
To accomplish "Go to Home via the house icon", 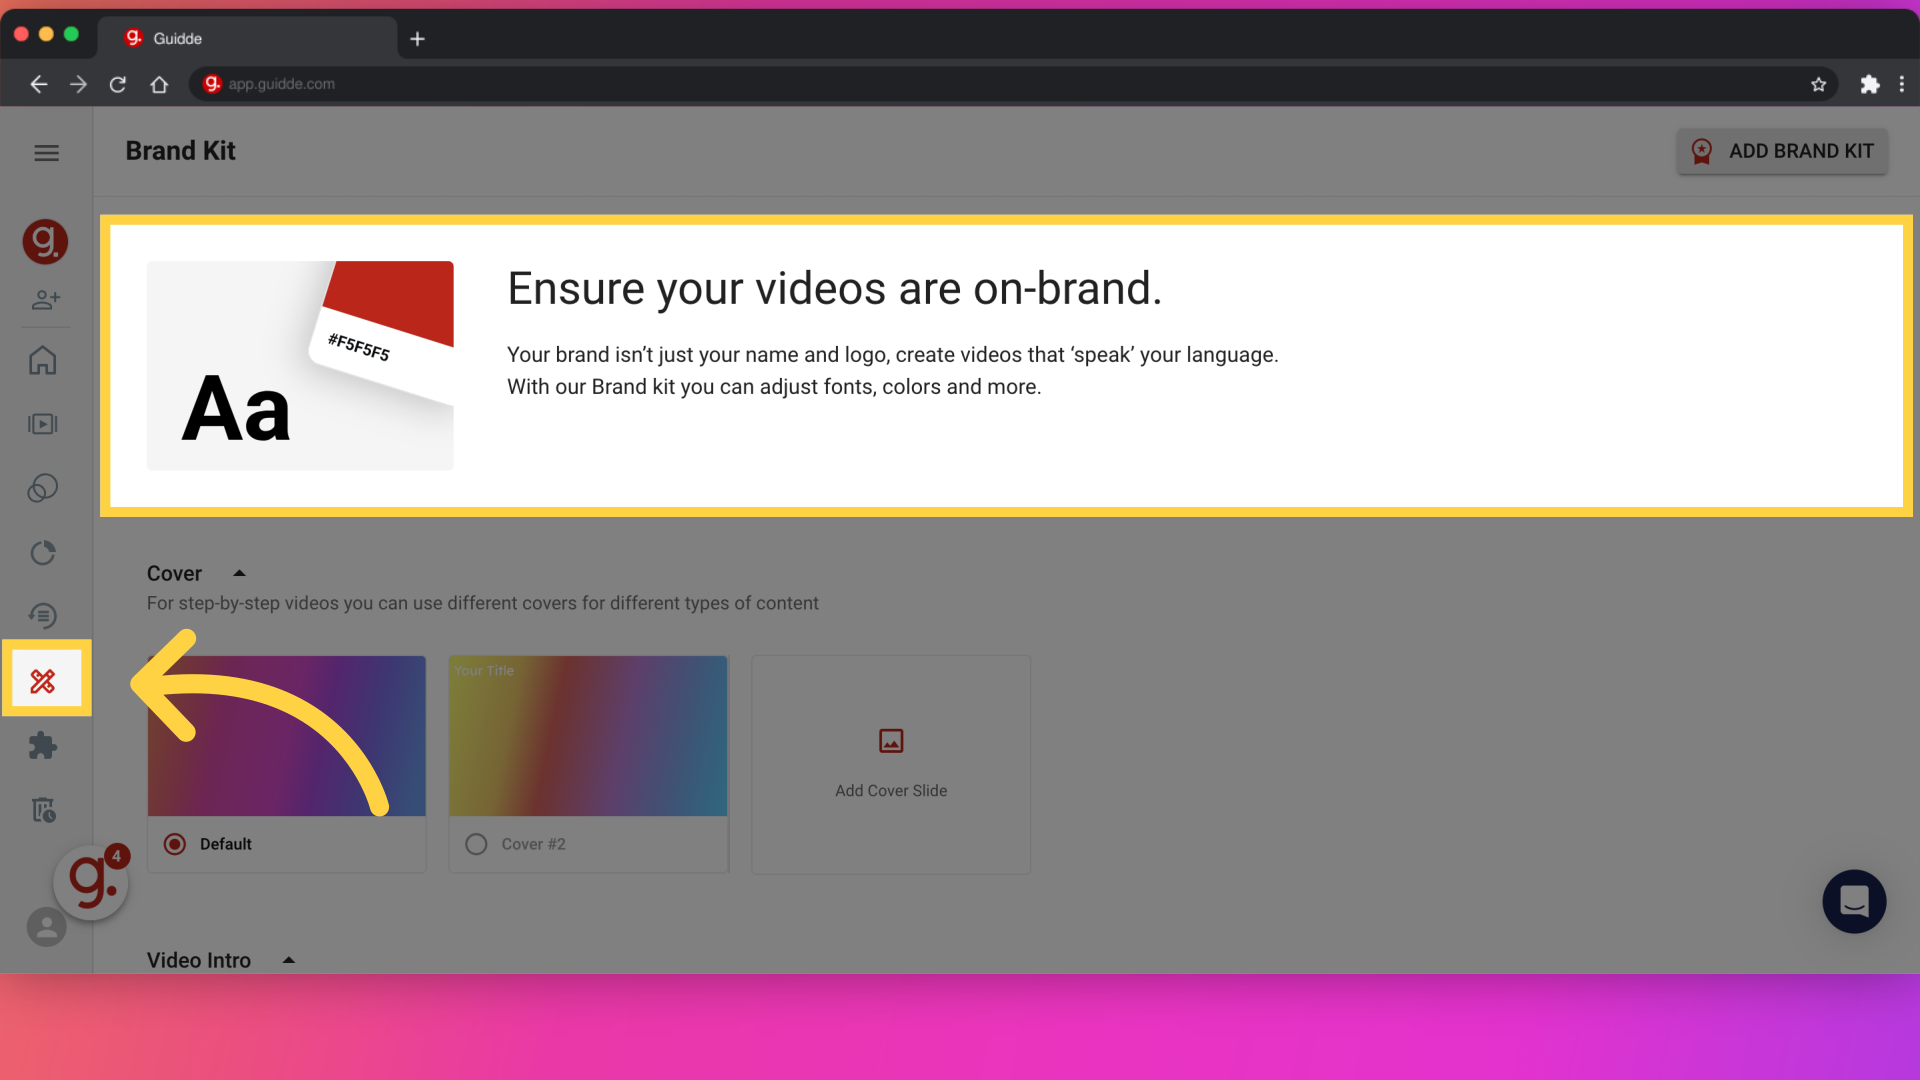I will [x=43, y=360].
